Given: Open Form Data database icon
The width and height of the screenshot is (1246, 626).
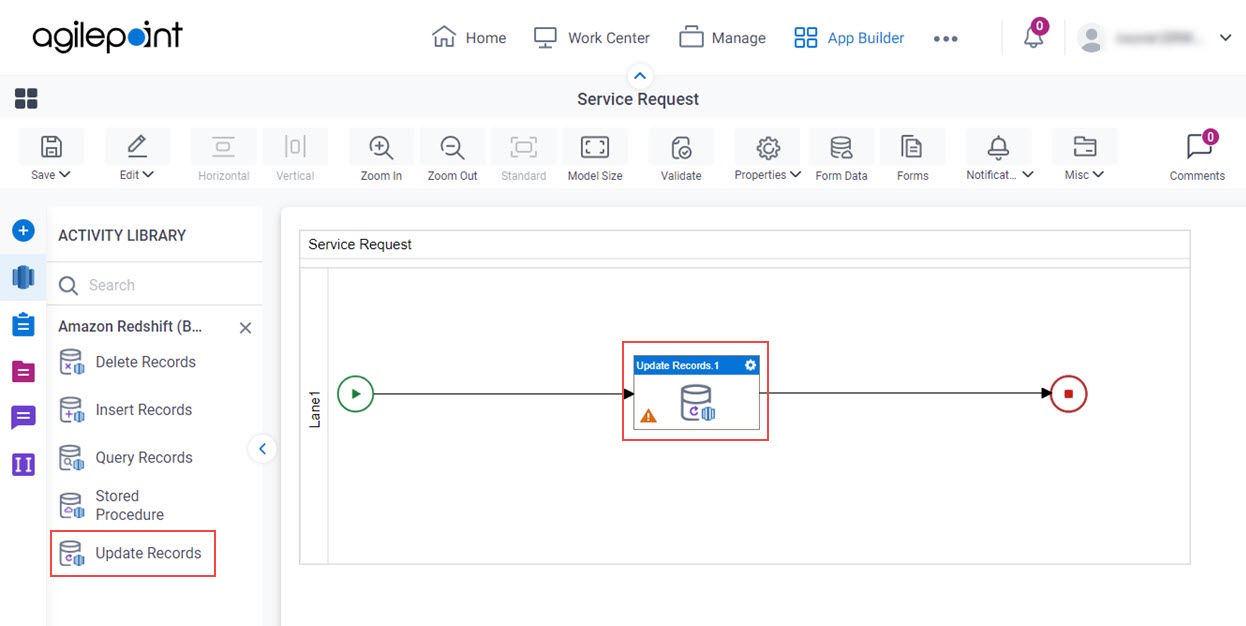Looking at the screenshot, I should (841, 148).
